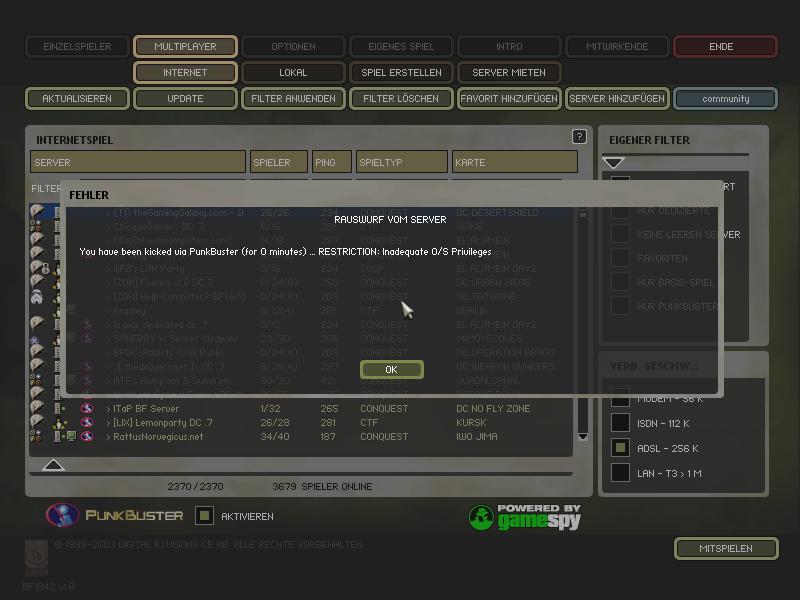Enable Nur Dedizierte filter checkbox
The image size is (800, 600).
(x=620, y=211)
